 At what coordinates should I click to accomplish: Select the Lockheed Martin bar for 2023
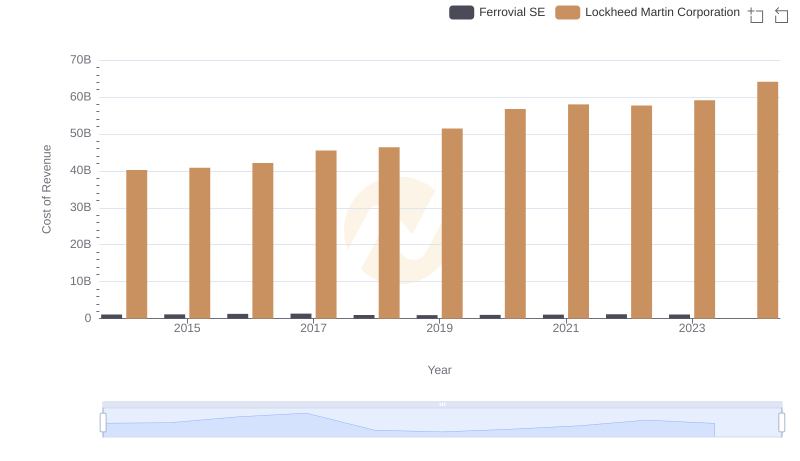coord(704,209)
